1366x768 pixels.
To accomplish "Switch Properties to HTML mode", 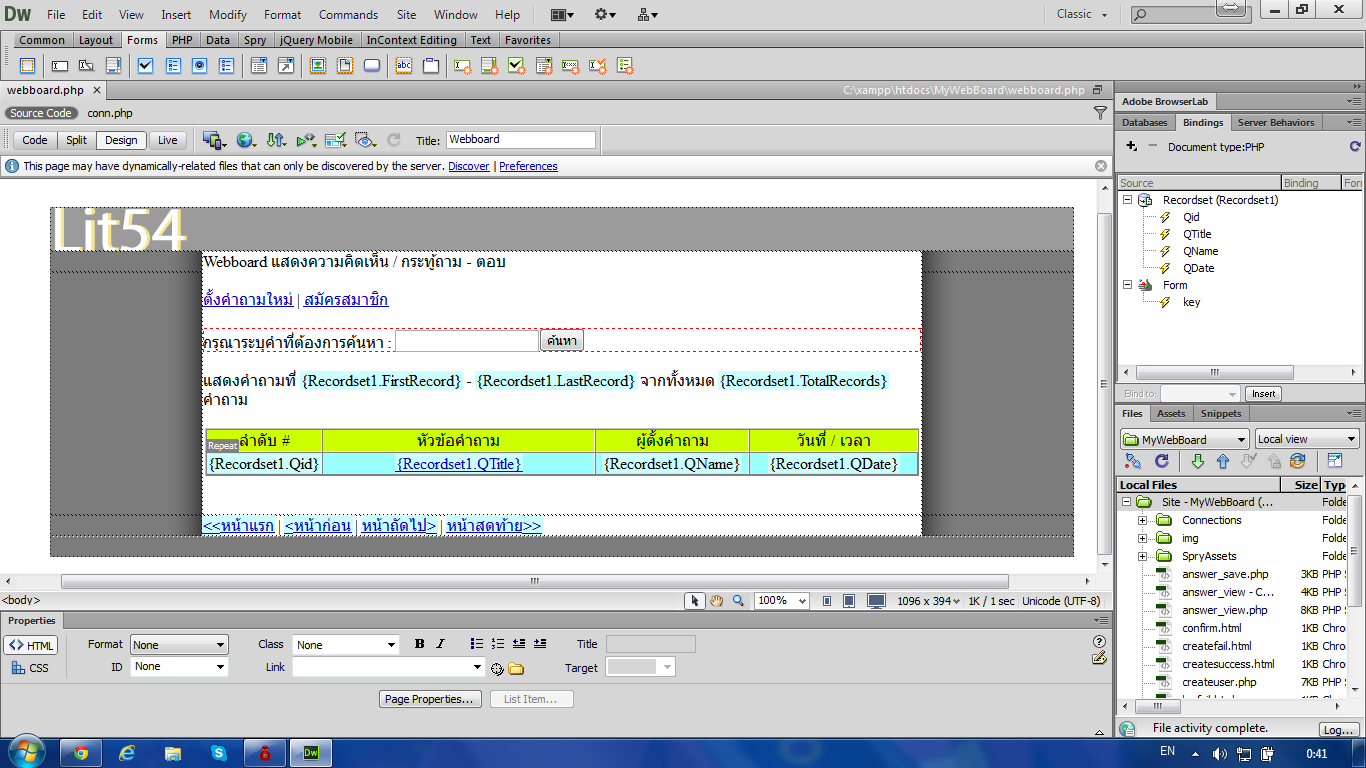I will [x=31, y=645].
